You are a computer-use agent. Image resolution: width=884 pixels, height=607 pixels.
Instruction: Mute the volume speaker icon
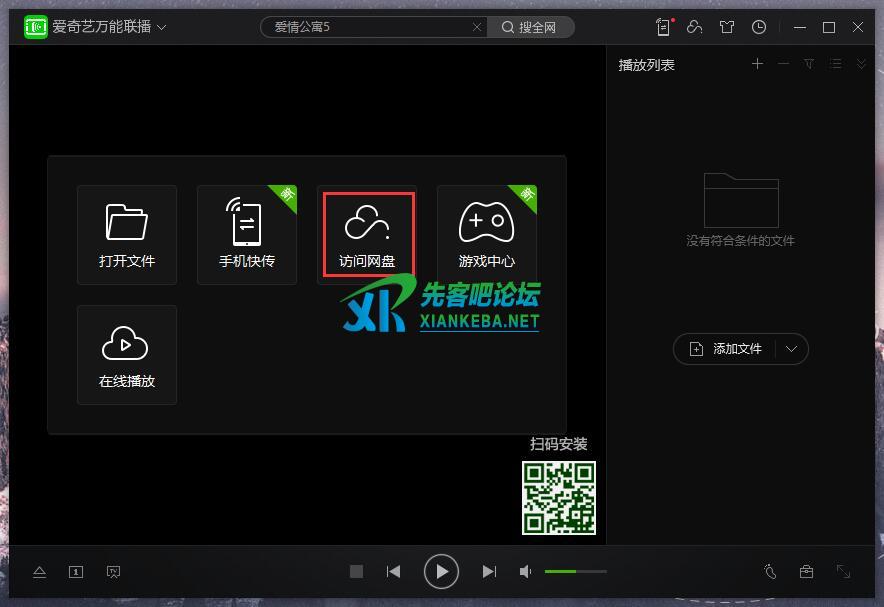click(x=526, y=572)
